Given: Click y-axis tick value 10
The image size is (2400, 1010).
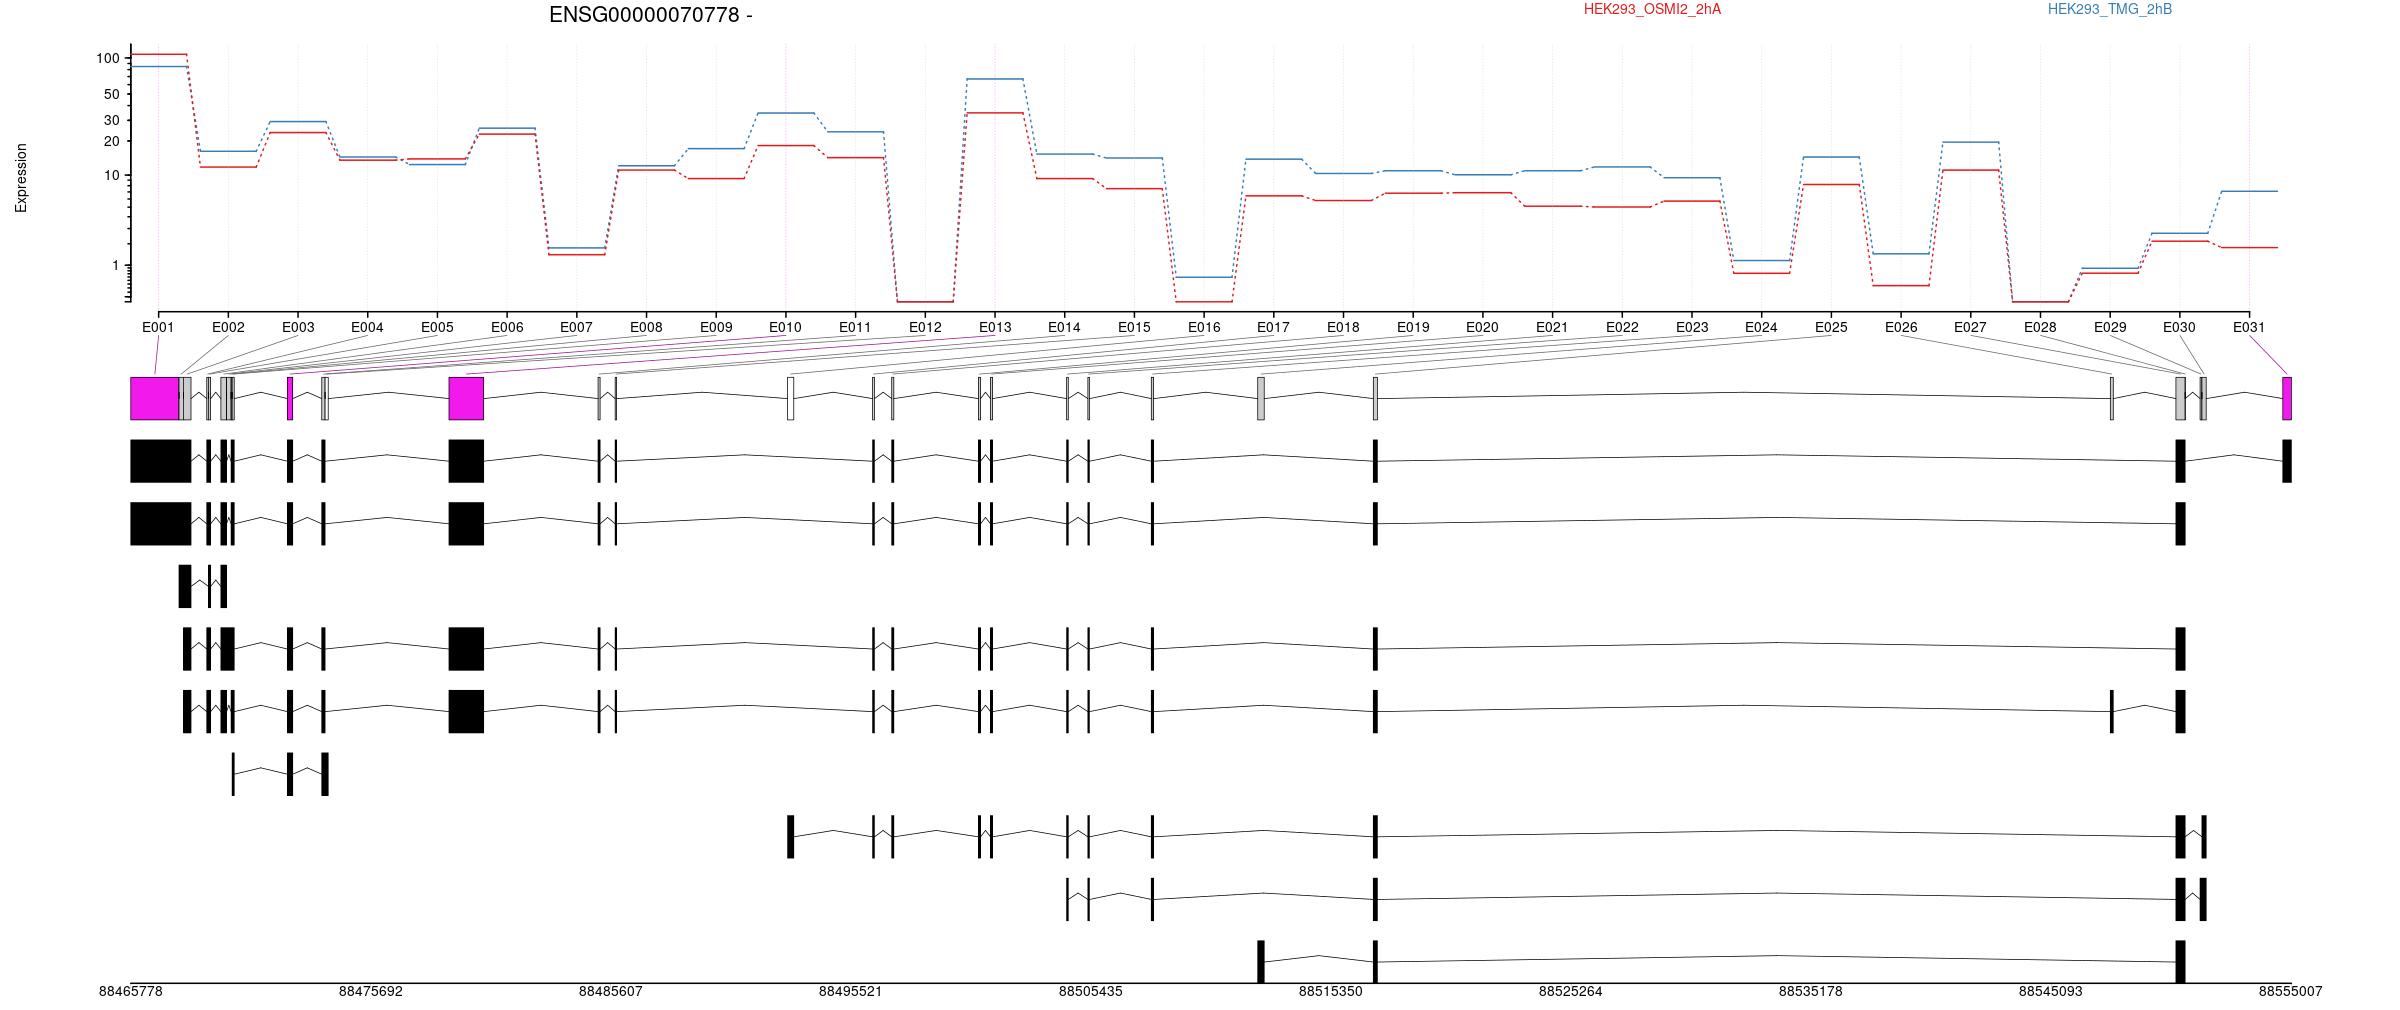Looking at the screenshot, I should (x=112, y=176).
